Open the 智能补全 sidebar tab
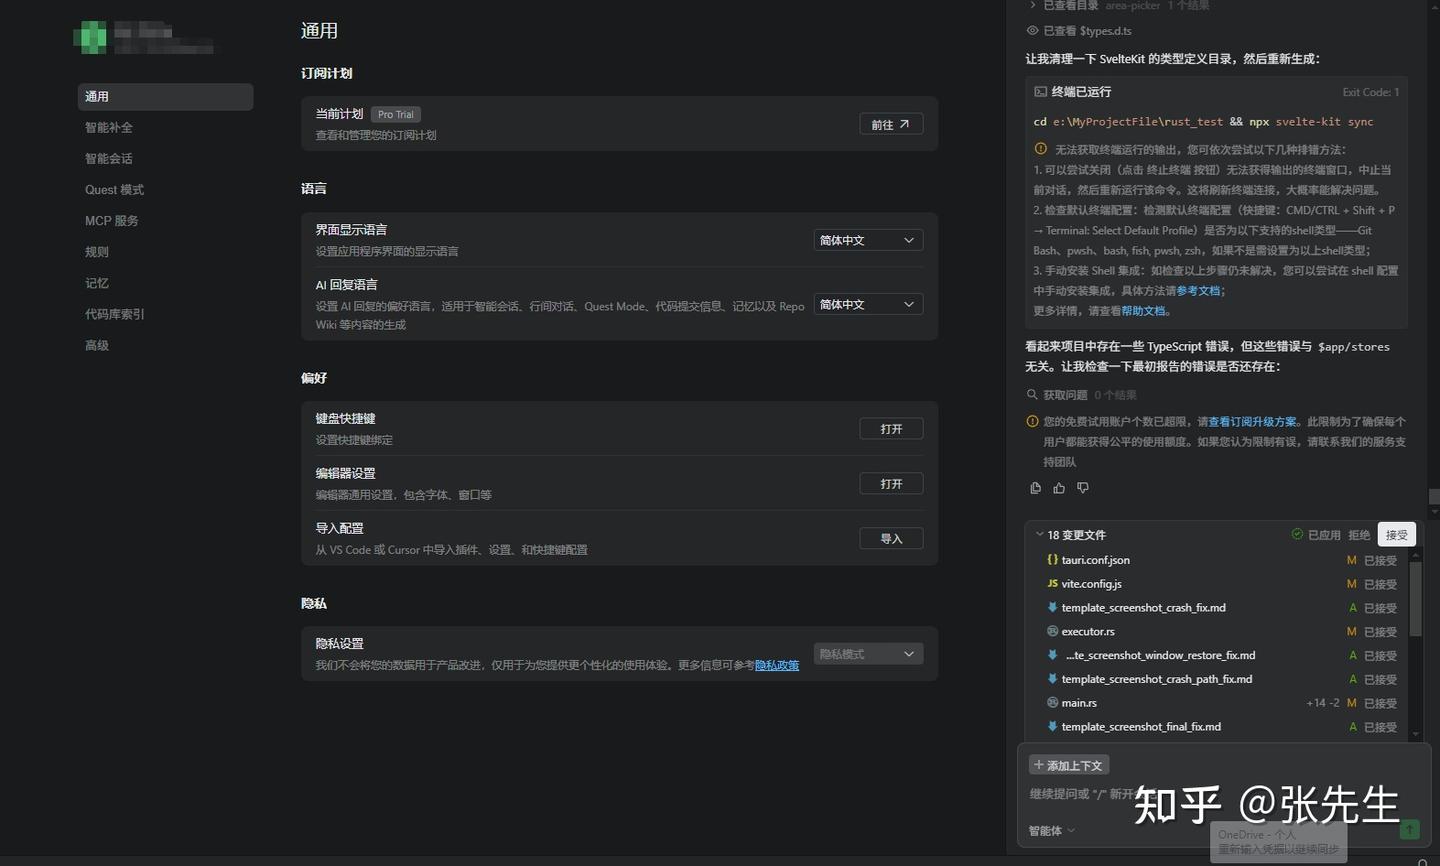The width and height of the screenshot is (1440, 866). click(108, 127)
